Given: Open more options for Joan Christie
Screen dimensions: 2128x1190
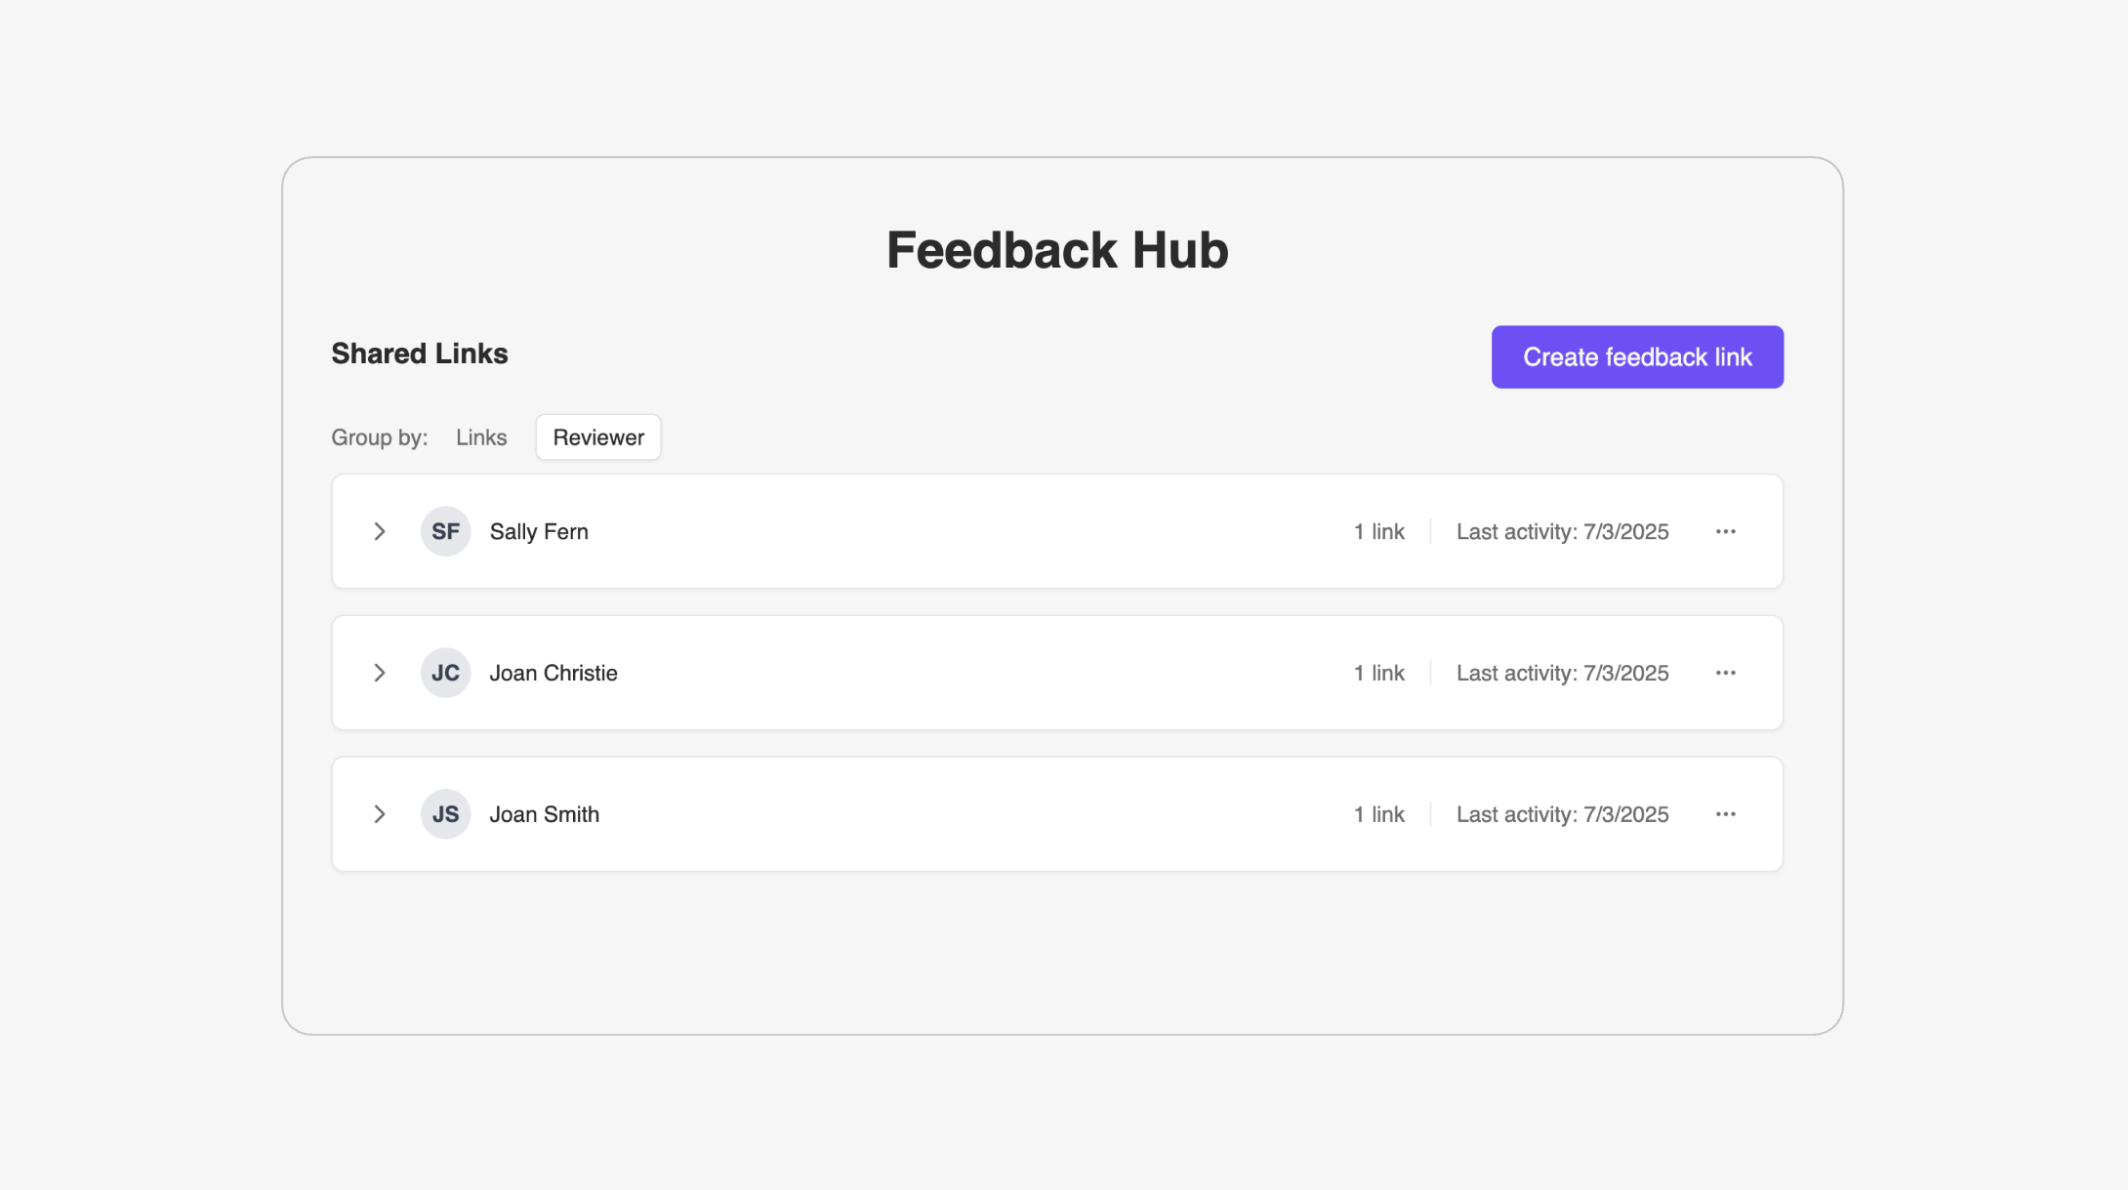Looking at the screenshot, I should pyautogui.click(x=1725, y=673).
